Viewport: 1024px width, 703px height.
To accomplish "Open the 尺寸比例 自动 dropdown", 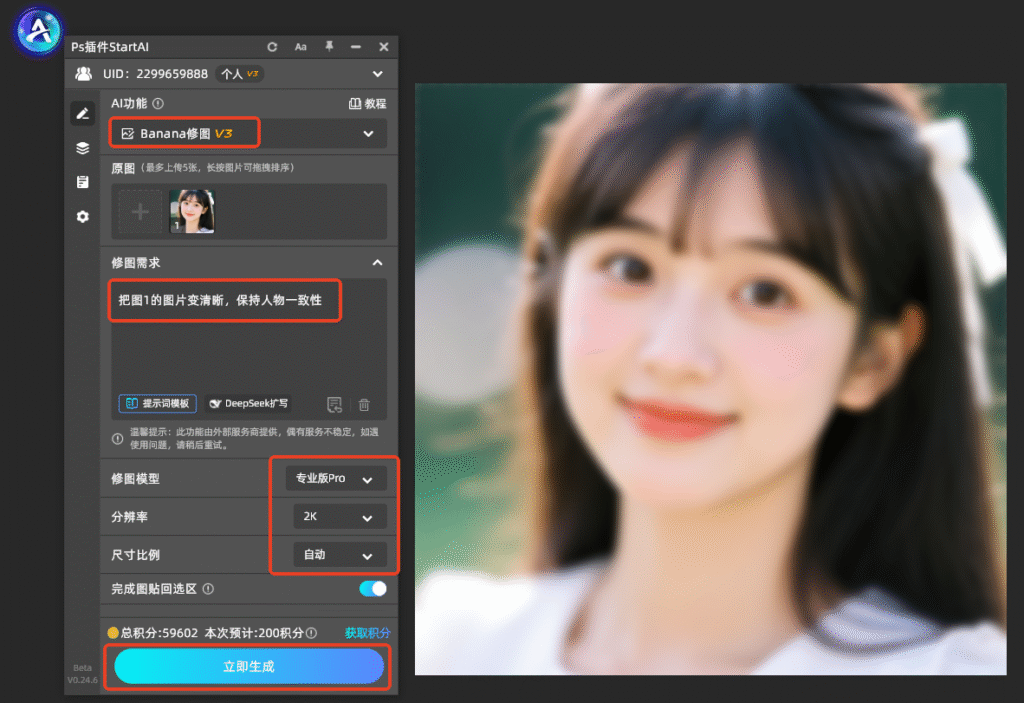I will pyautogui.click(x=340, y=555).
